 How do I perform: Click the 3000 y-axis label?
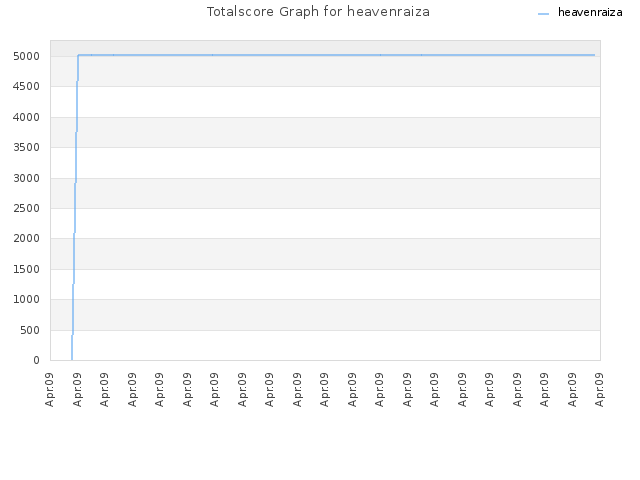[27, 178]
